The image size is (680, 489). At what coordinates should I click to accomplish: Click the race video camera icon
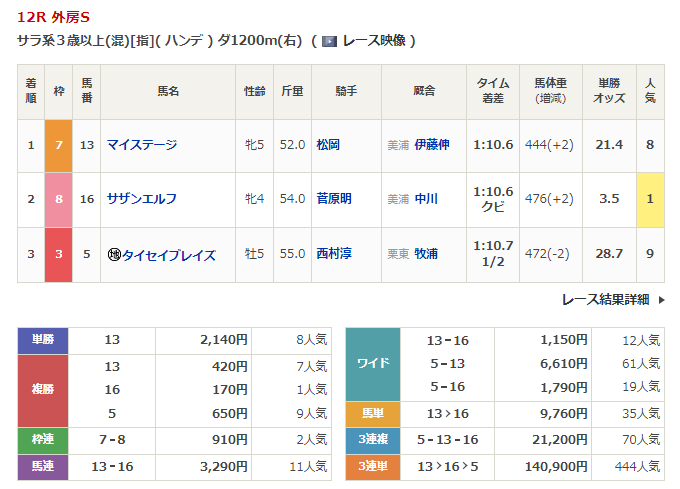[x=329, y=41]
